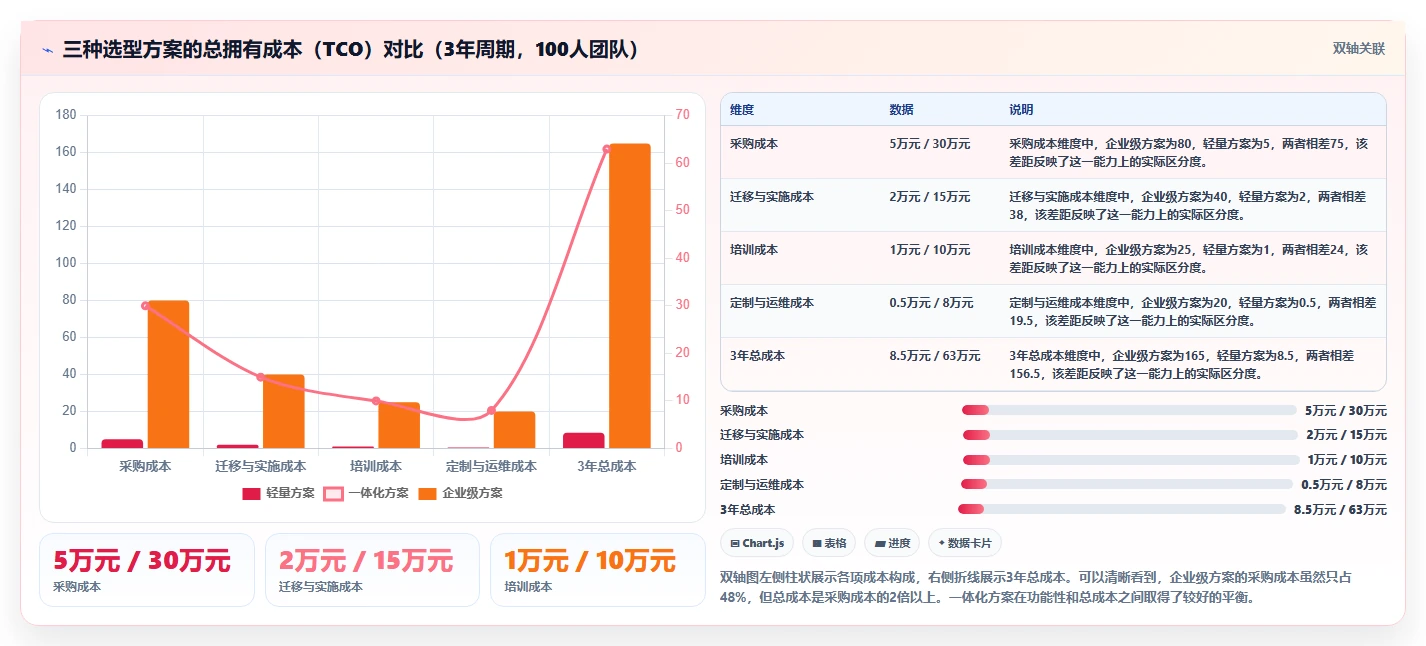This screenshot has height=646, width=1426.
Task: Click the 定制与运维成本 progress bar
Action: click(1127, 484)
